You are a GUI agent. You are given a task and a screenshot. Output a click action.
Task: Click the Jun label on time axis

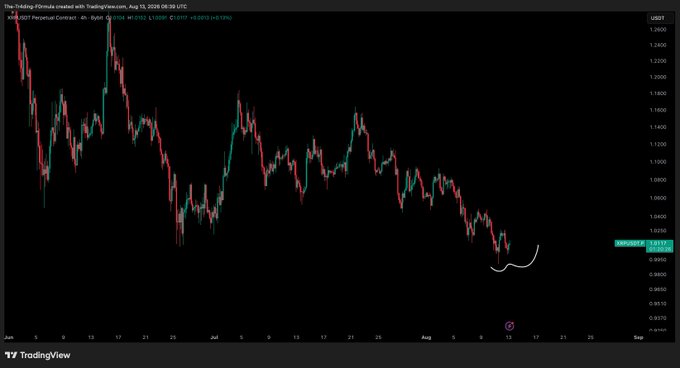tap(9, 337)
